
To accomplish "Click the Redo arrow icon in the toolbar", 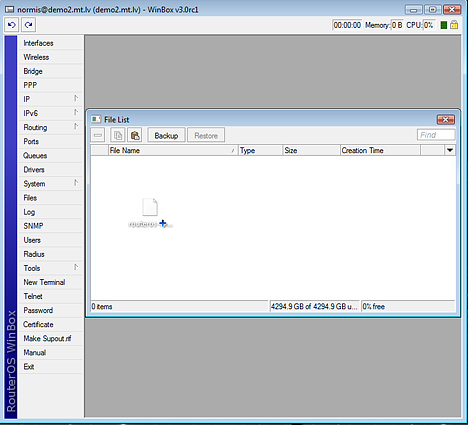I will [29, 25].
